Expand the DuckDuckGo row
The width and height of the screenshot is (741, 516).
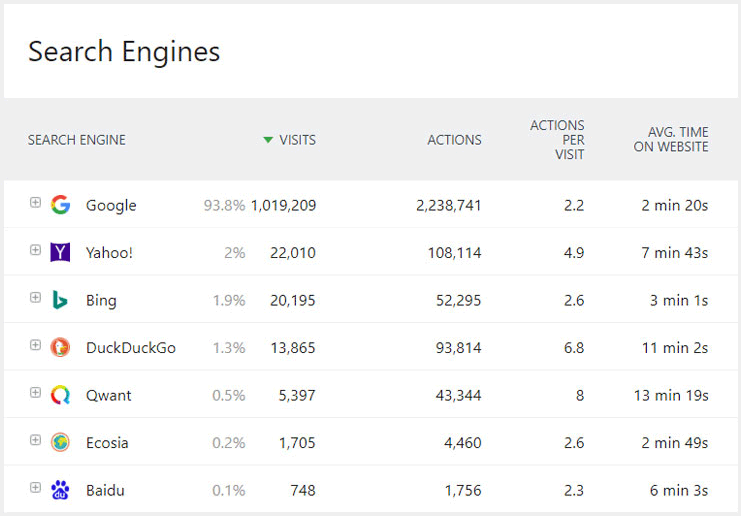tap(35, 345)
